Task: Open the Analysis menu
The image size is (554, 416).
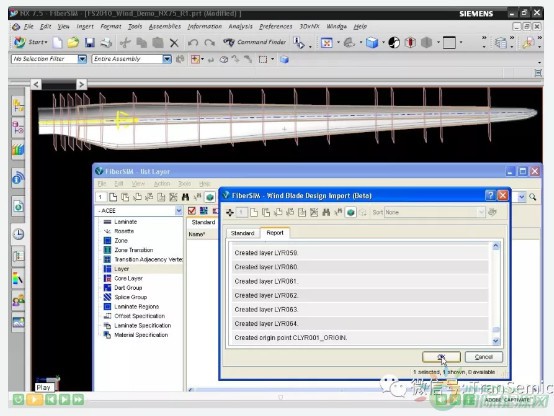Action: (x=240, y=27)
